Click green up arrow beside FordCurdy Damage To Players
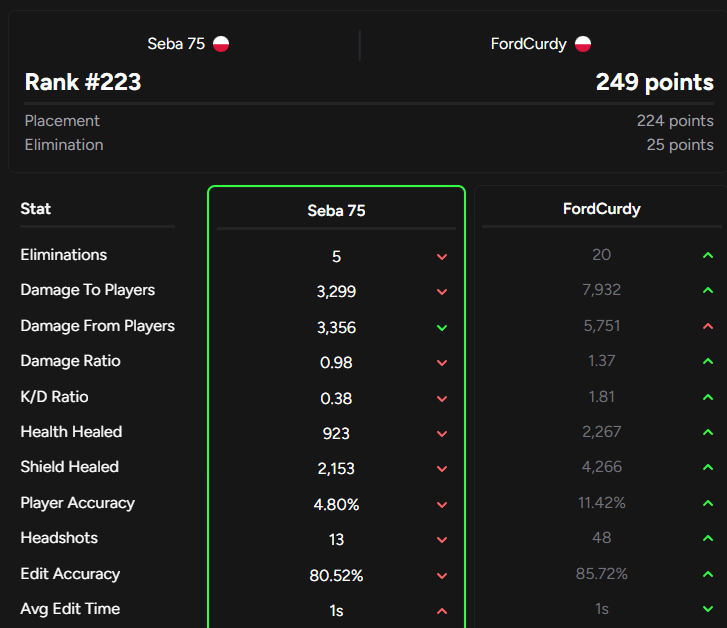Image resolution: width=727 pixels, height=628 pixels. point(708,290)
